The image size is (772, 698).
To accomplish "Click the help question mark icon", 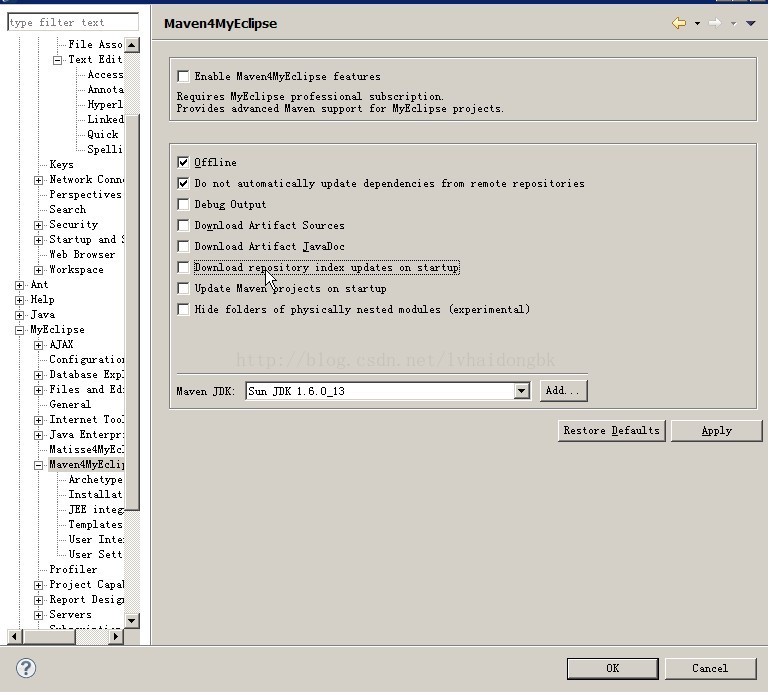I will click(26, 668).
